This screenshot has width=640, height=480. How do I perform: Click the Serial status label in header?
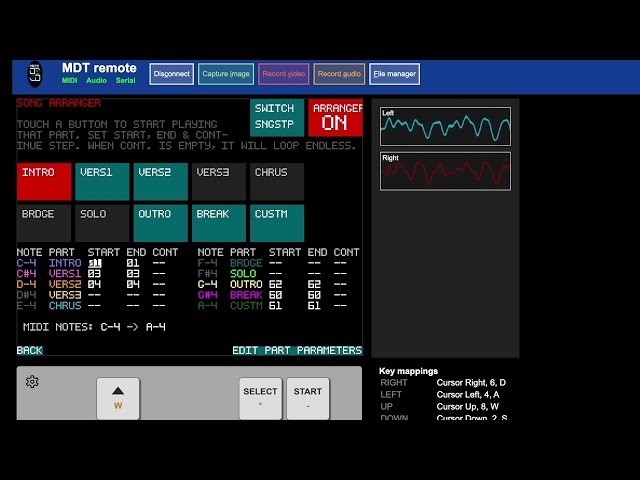click(125, 80)
